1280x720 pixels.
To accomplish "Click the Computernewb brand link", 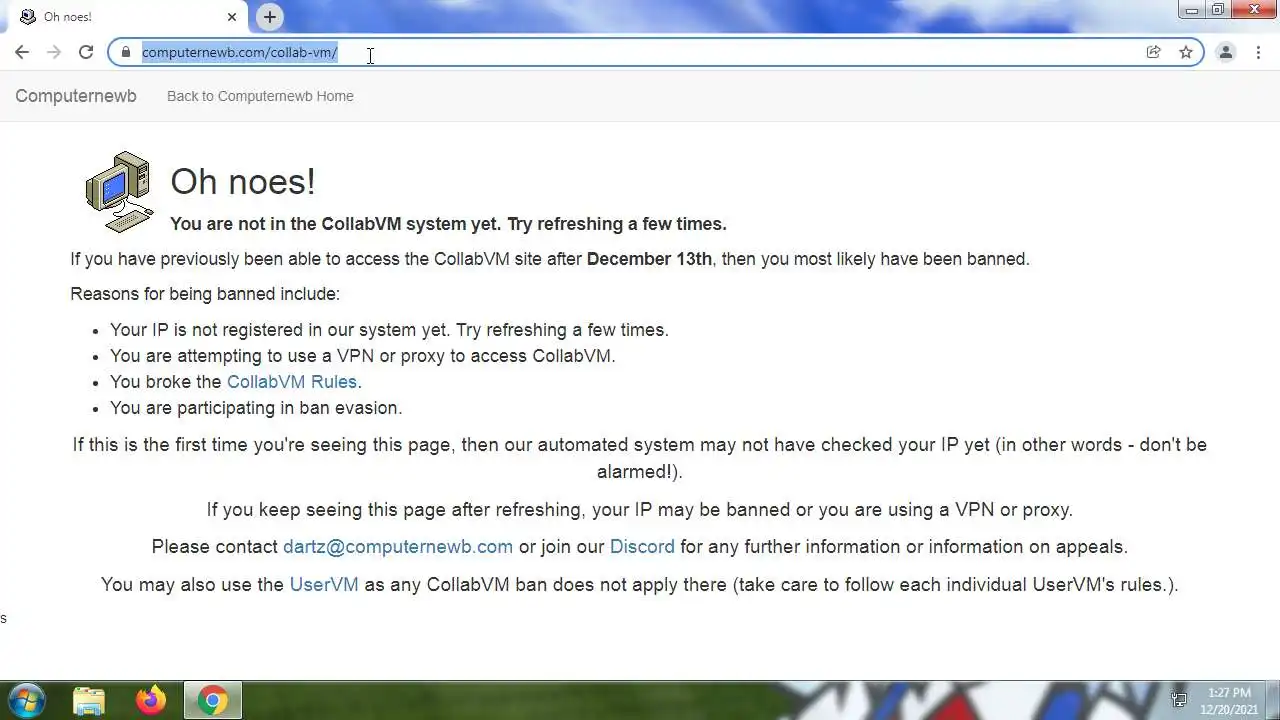I will coord(76,96).
